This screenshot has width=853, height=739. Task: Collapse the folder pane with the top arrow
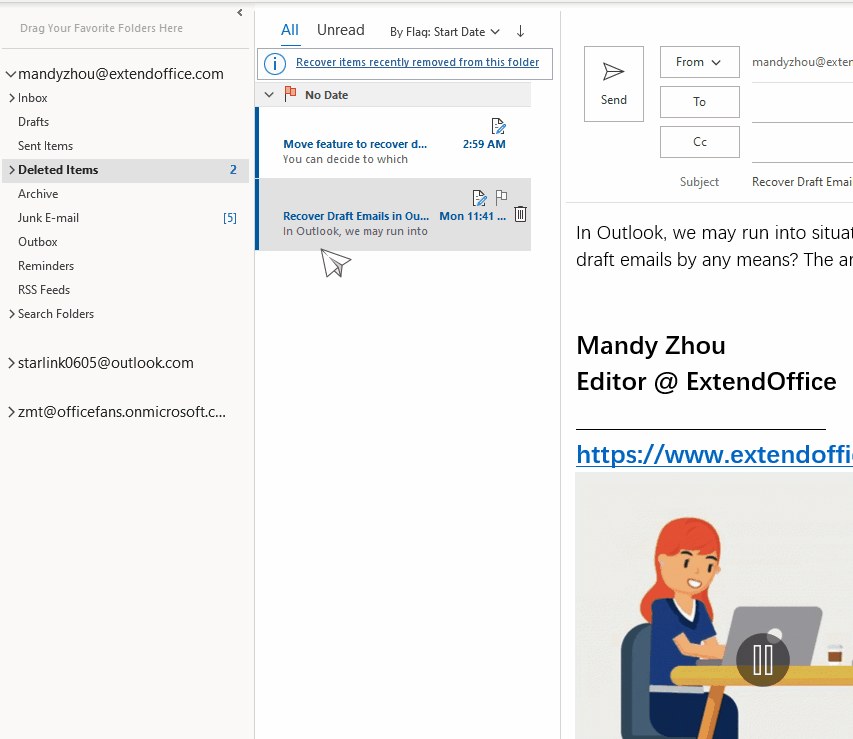(240, 12)
